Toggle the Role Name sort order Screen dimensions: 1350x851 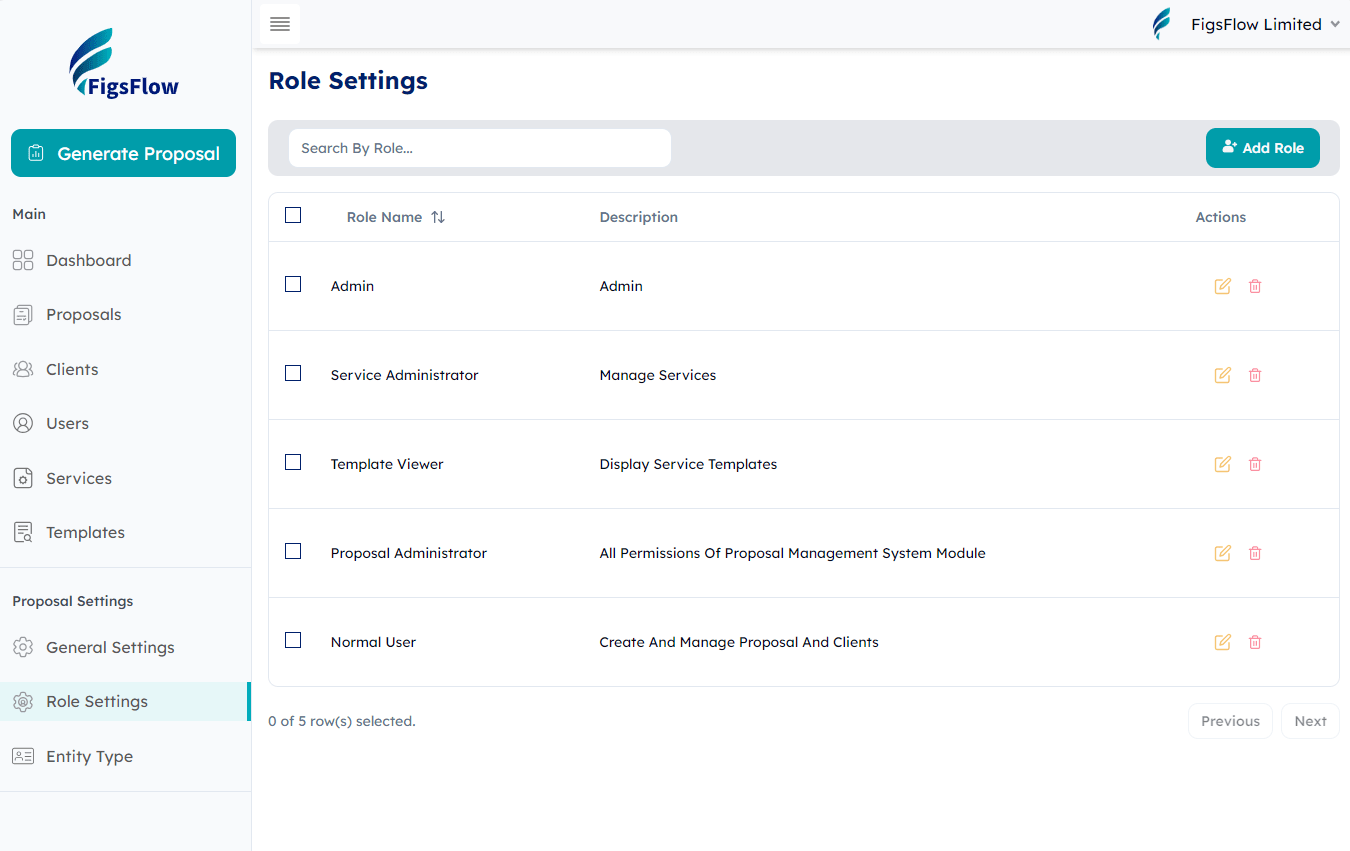pos(438,216)
